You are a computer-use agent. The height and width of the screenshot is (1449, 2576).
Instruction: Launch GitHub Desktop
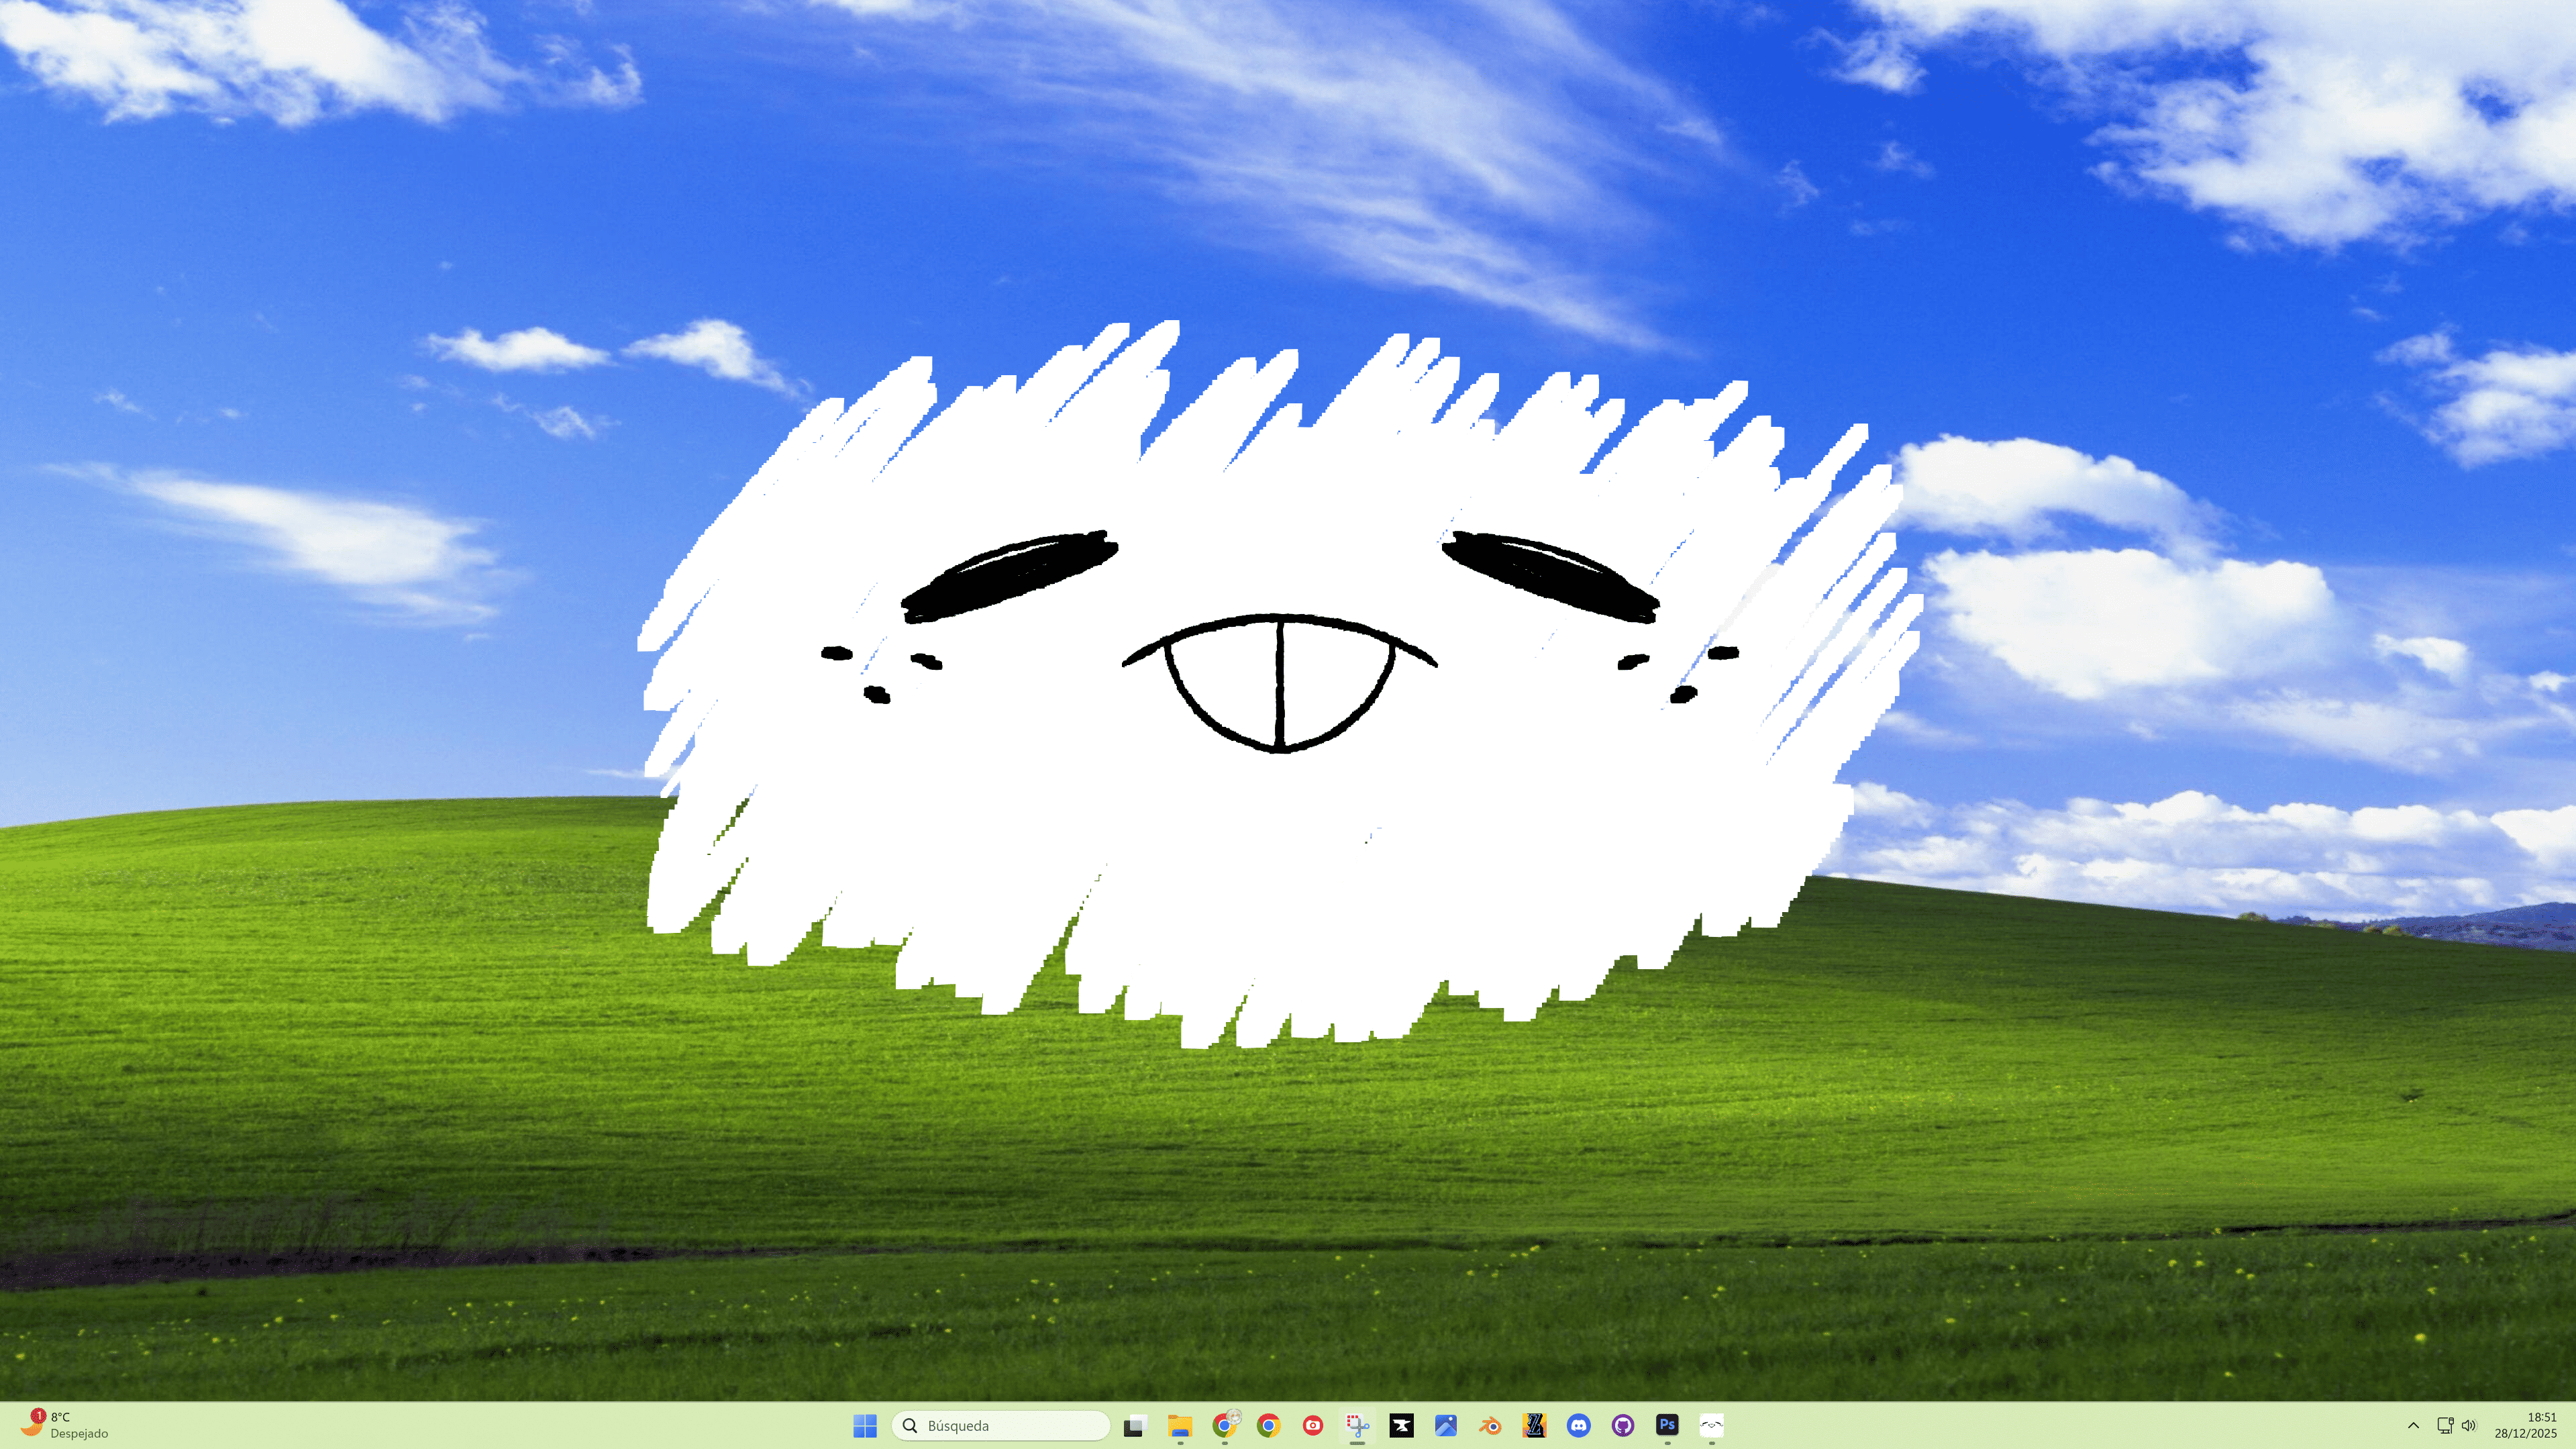tap(1623, 1425)
